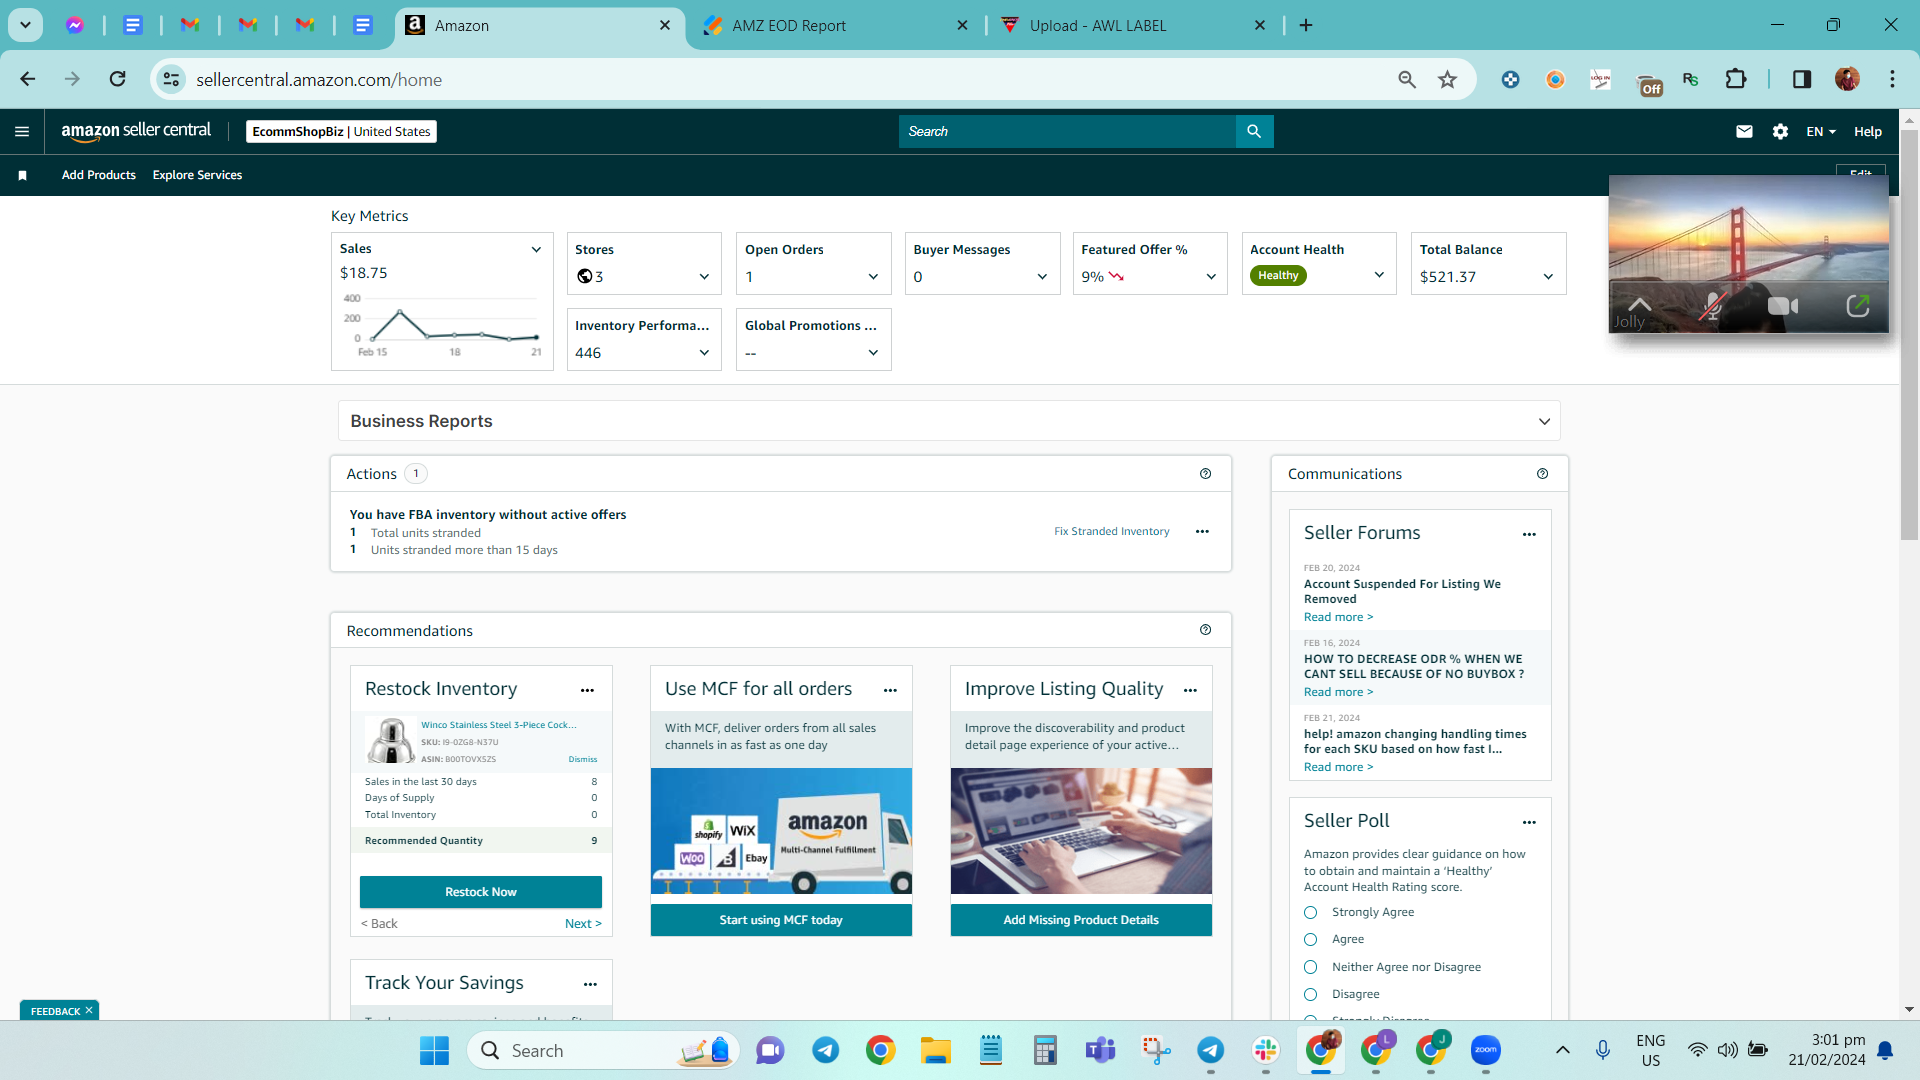
Task: Select the Disagree poll option
Action: click(1310, 994)
